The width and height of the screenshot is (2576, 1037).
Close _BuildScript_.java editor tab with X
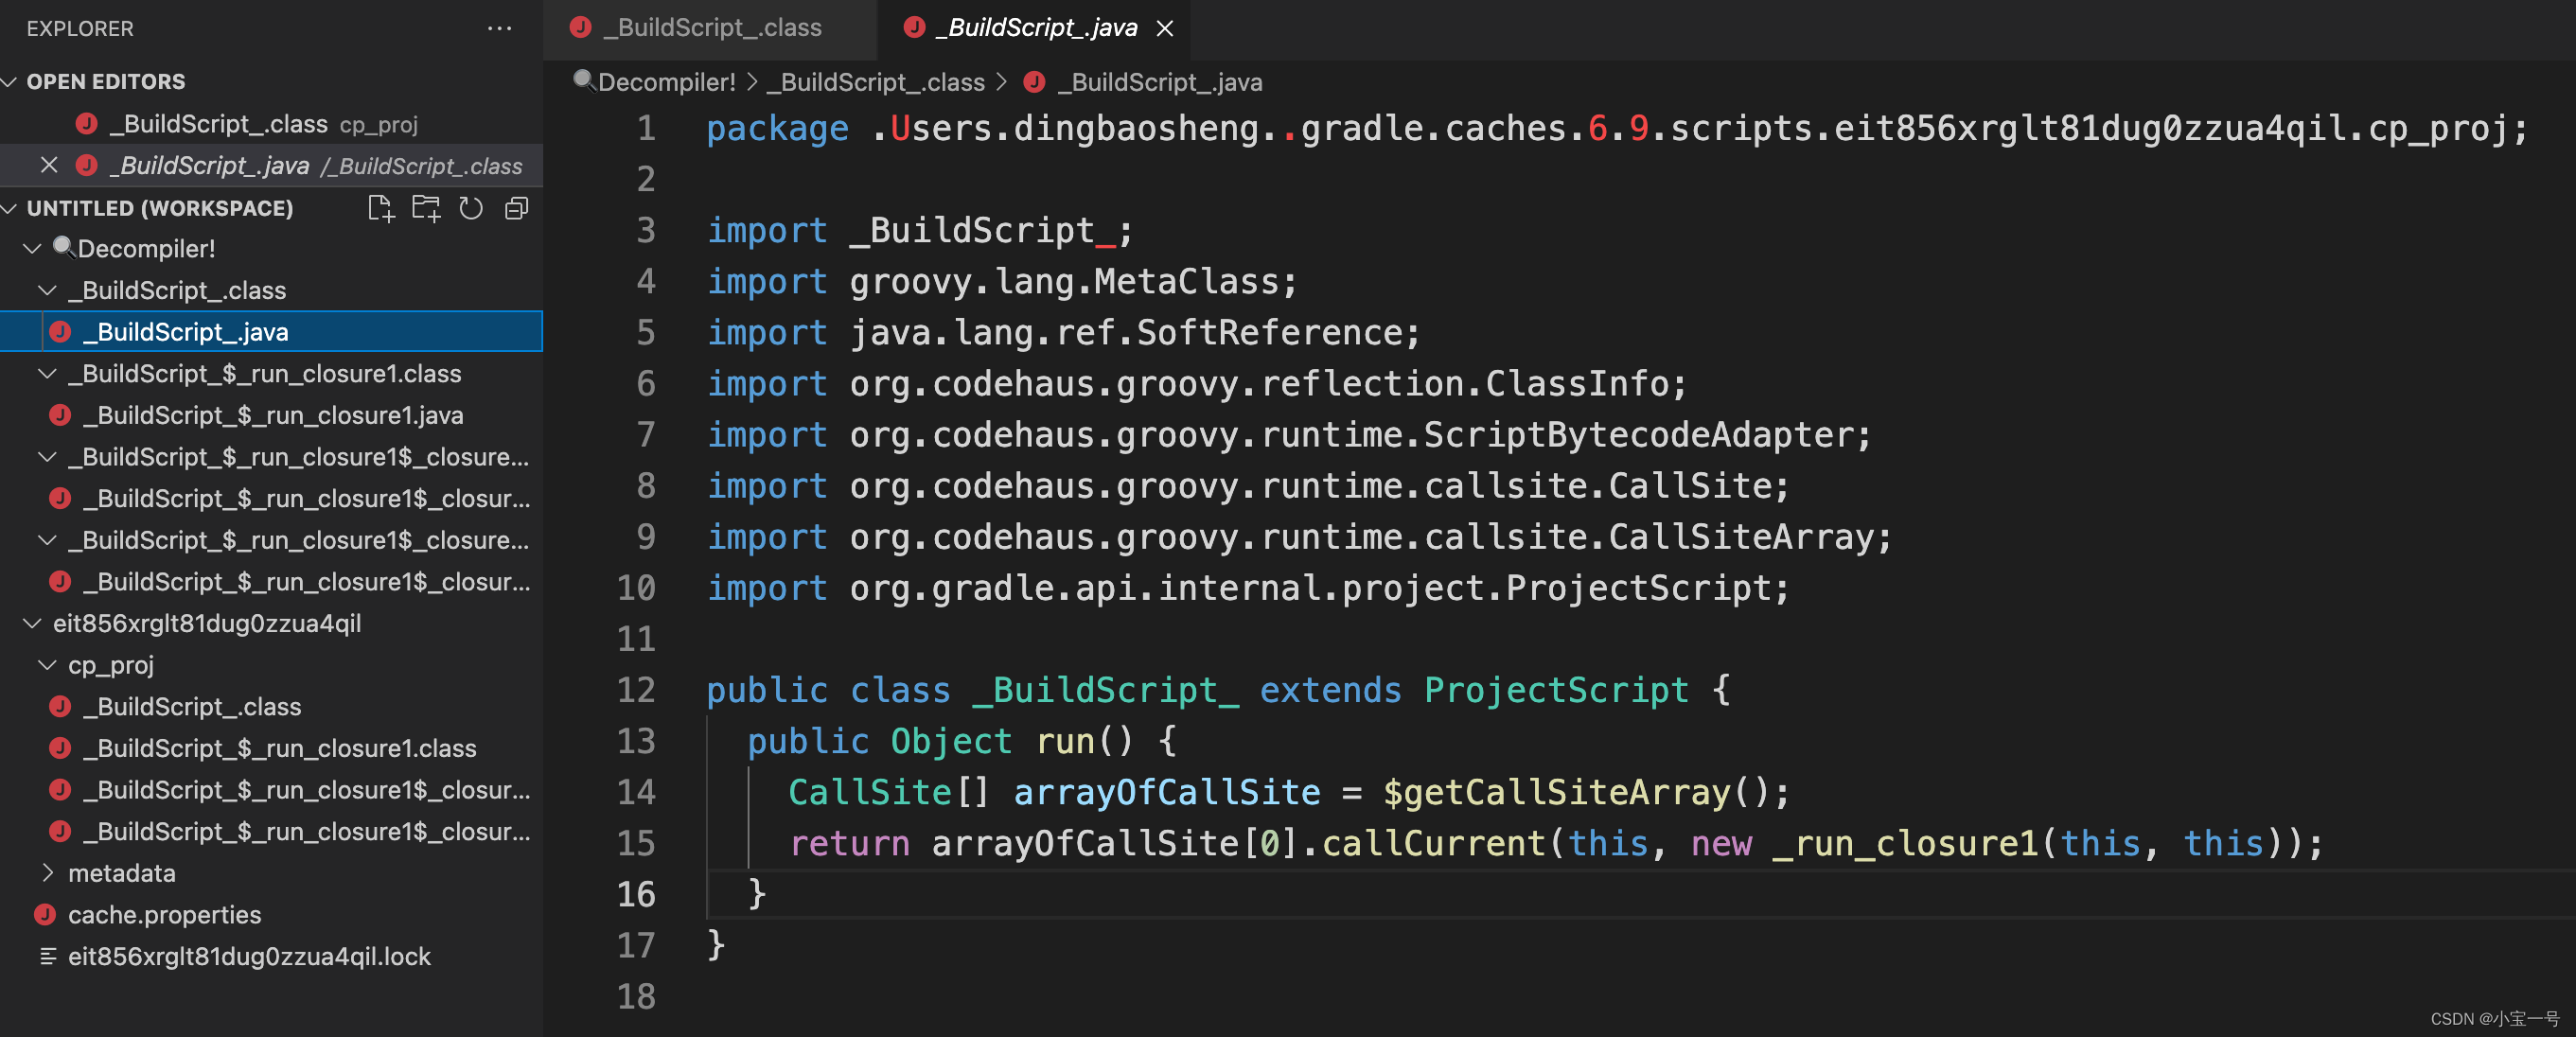(1165, 28)
